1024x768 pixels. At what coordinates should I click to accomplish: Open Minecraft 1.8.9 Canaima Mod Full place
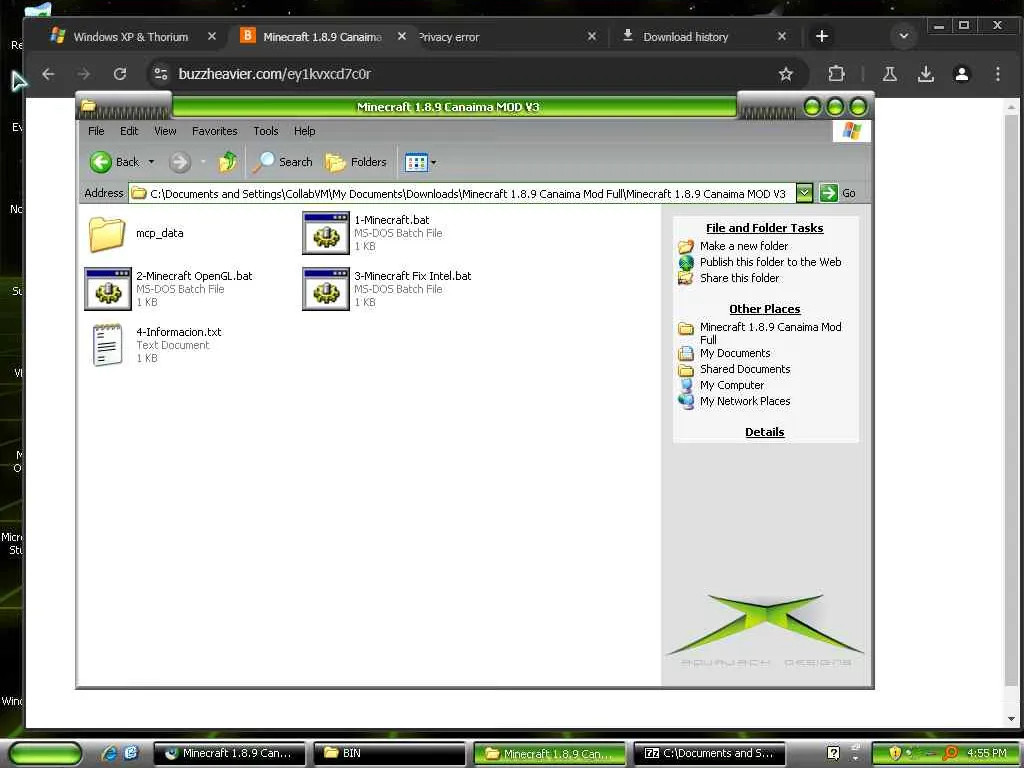pos(771,333)
